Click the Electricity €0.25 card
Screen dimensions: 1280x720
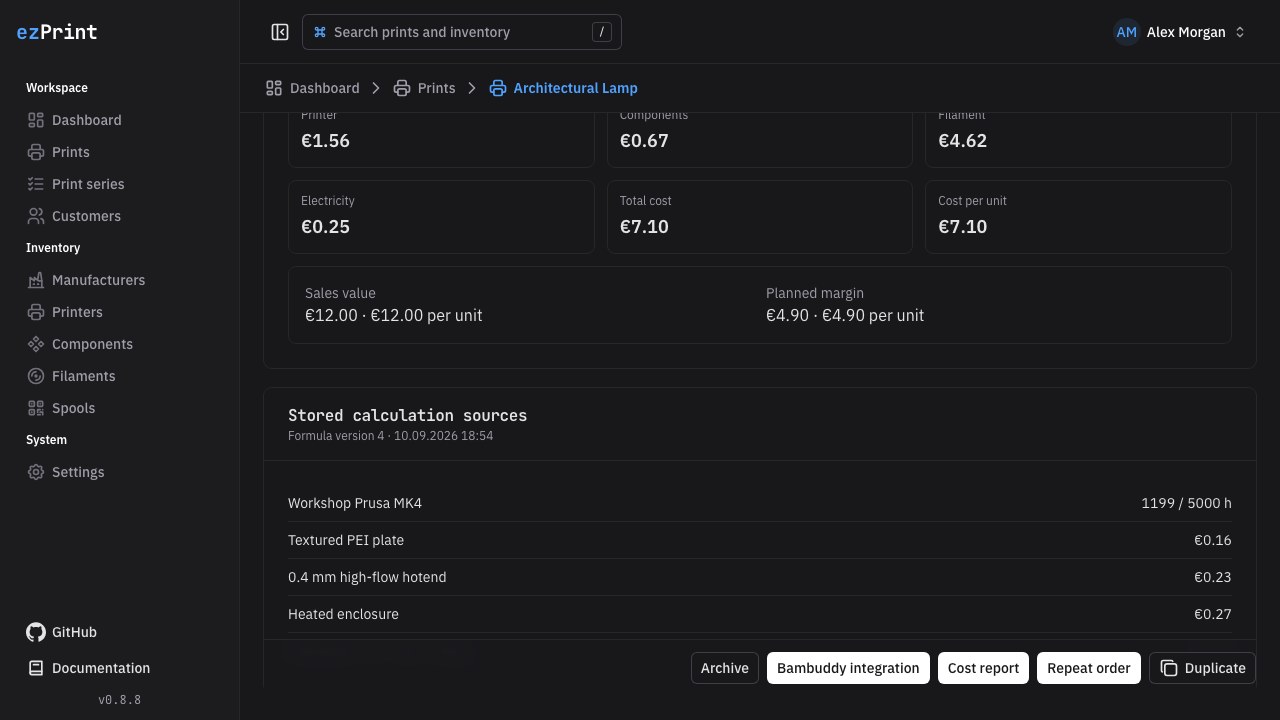point(441,217)
